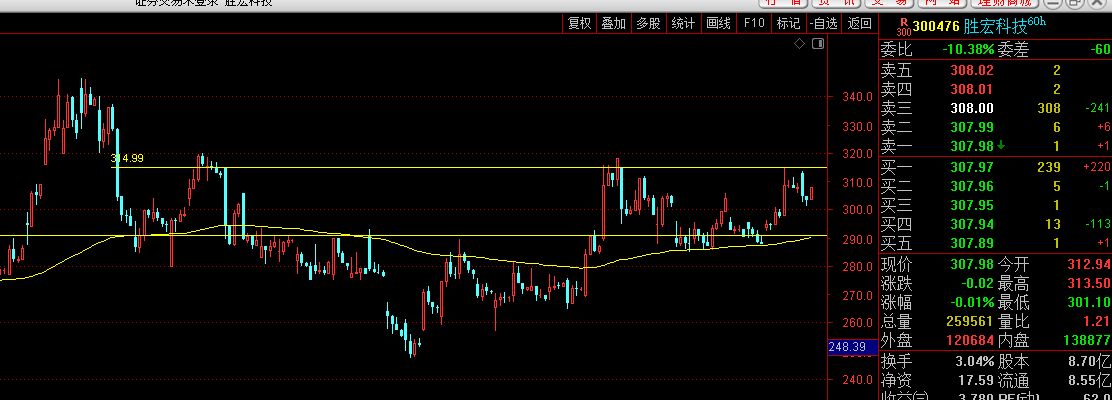Activate the 画线 drawing tool

pos(718,23)
